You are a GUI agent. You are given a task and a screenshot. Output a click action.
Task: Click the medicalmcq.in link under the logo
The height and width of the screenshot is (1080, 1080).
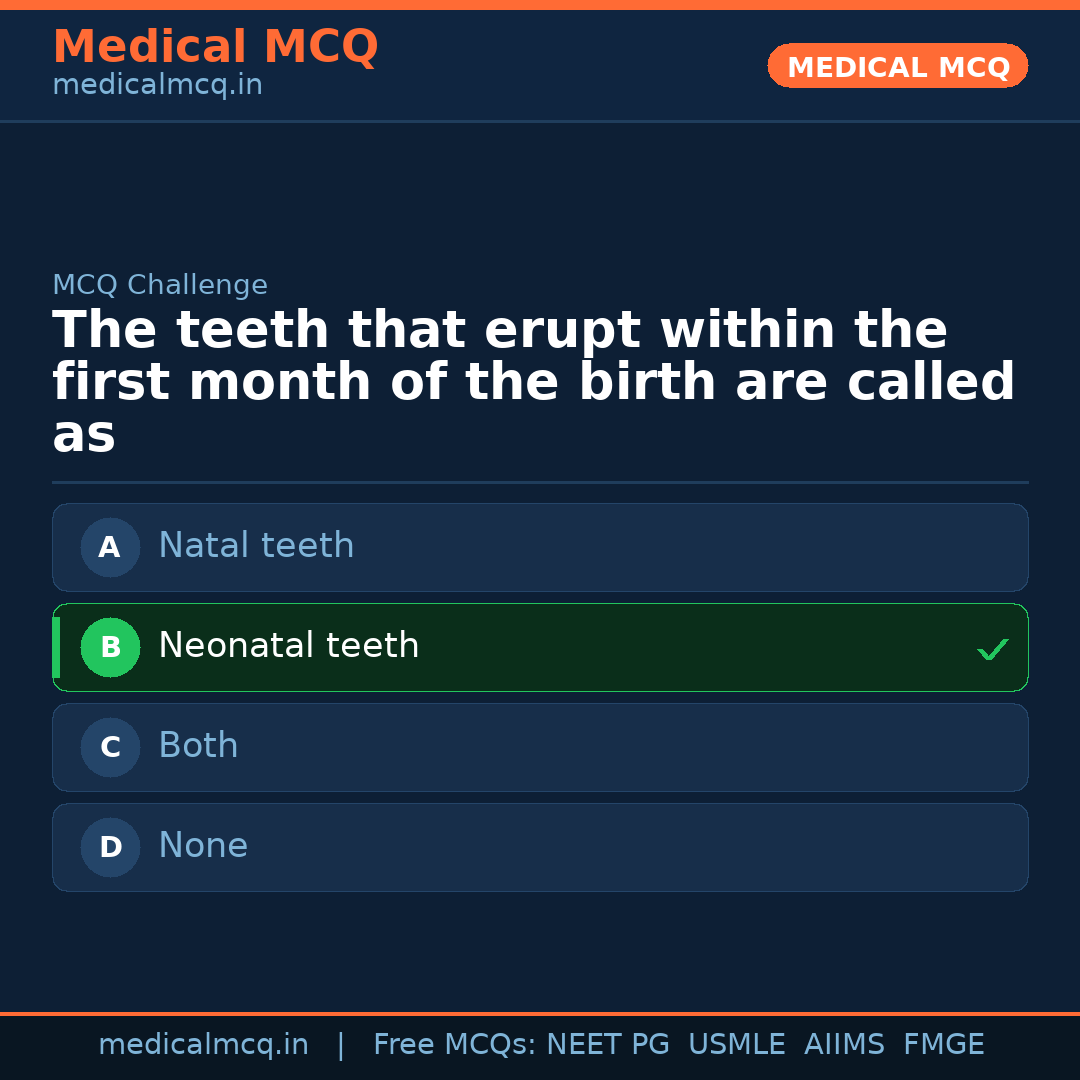(157, 84)
